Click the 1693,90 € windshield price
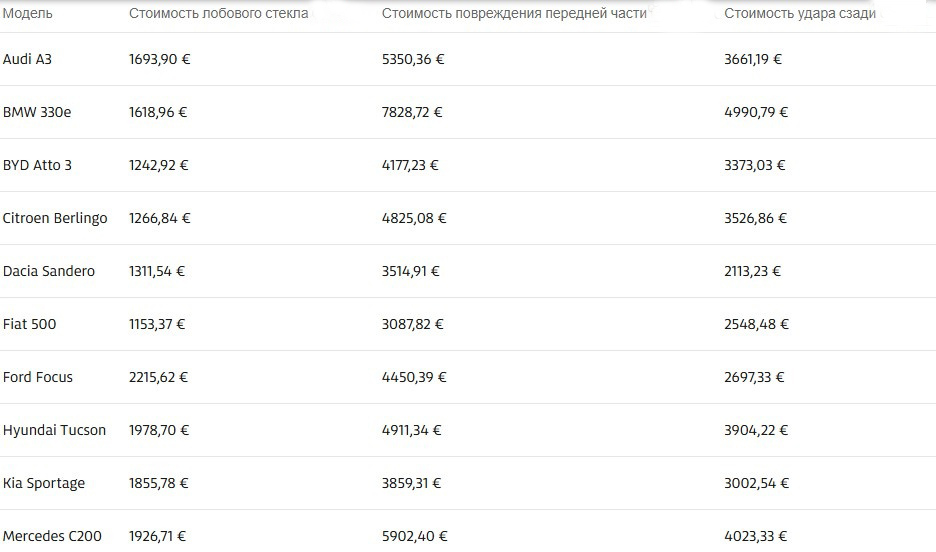Viewport: 936px width, 552px height. (159, 59)
